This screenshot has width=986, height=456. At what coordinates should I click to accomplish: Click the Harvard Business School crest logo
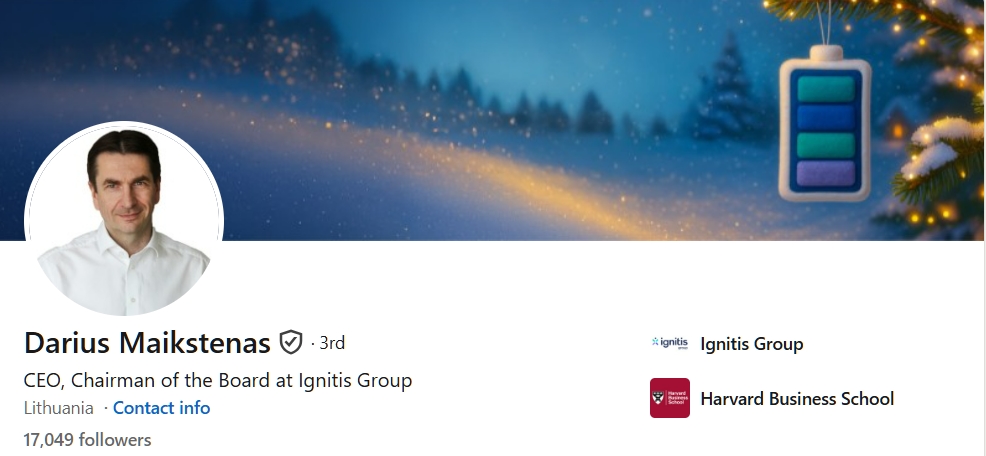pos(670,398)
